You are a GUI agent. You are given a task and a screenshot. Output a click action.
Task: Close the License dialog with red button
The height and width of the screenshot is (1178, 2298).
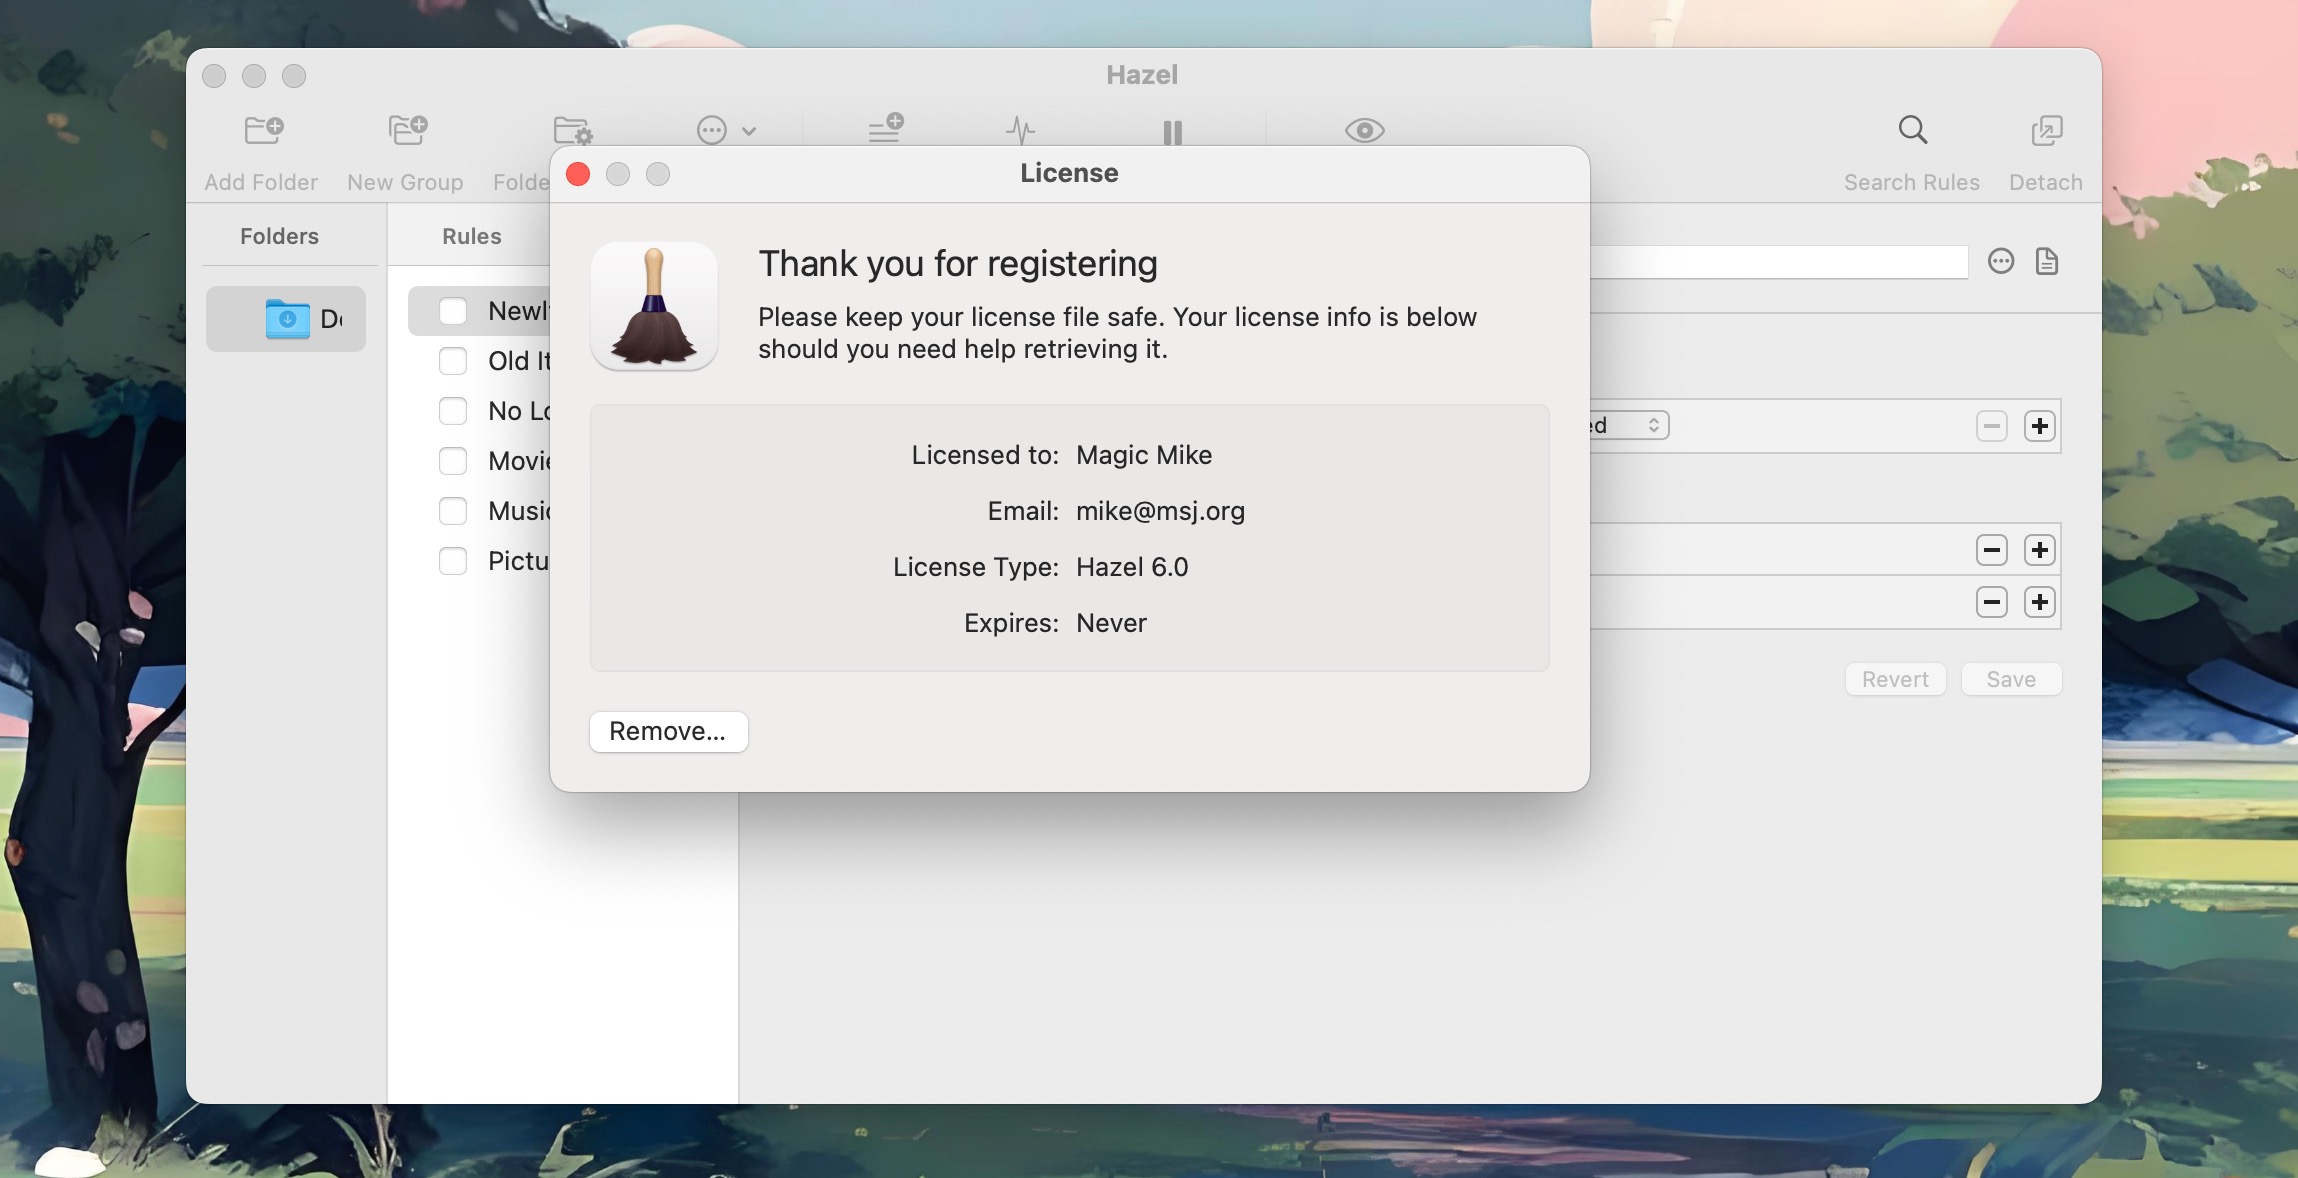(578, 174)
